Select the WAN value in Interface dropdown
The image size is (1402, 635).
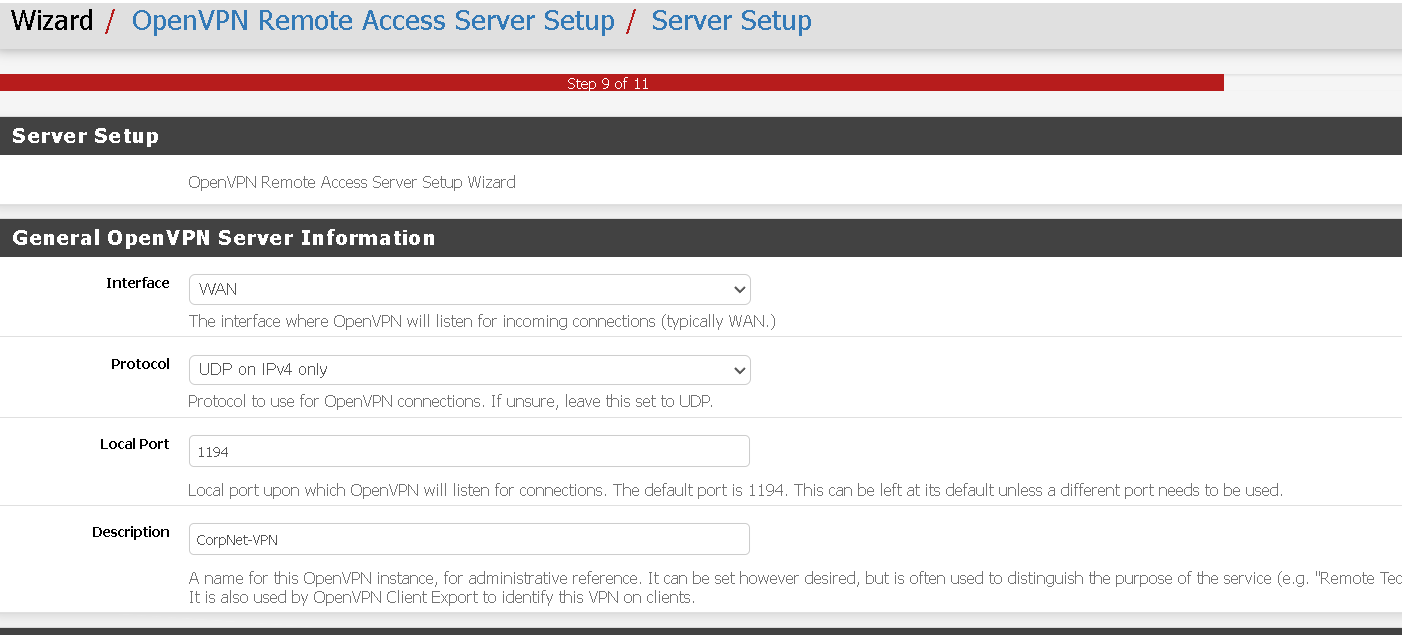click(220, 289)
